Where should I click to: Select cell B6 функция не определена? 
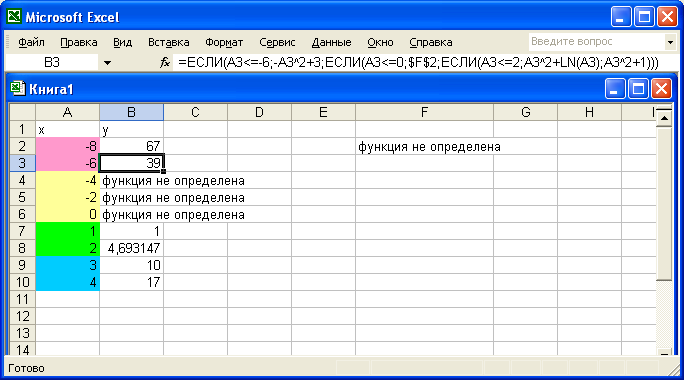point(131,214)
